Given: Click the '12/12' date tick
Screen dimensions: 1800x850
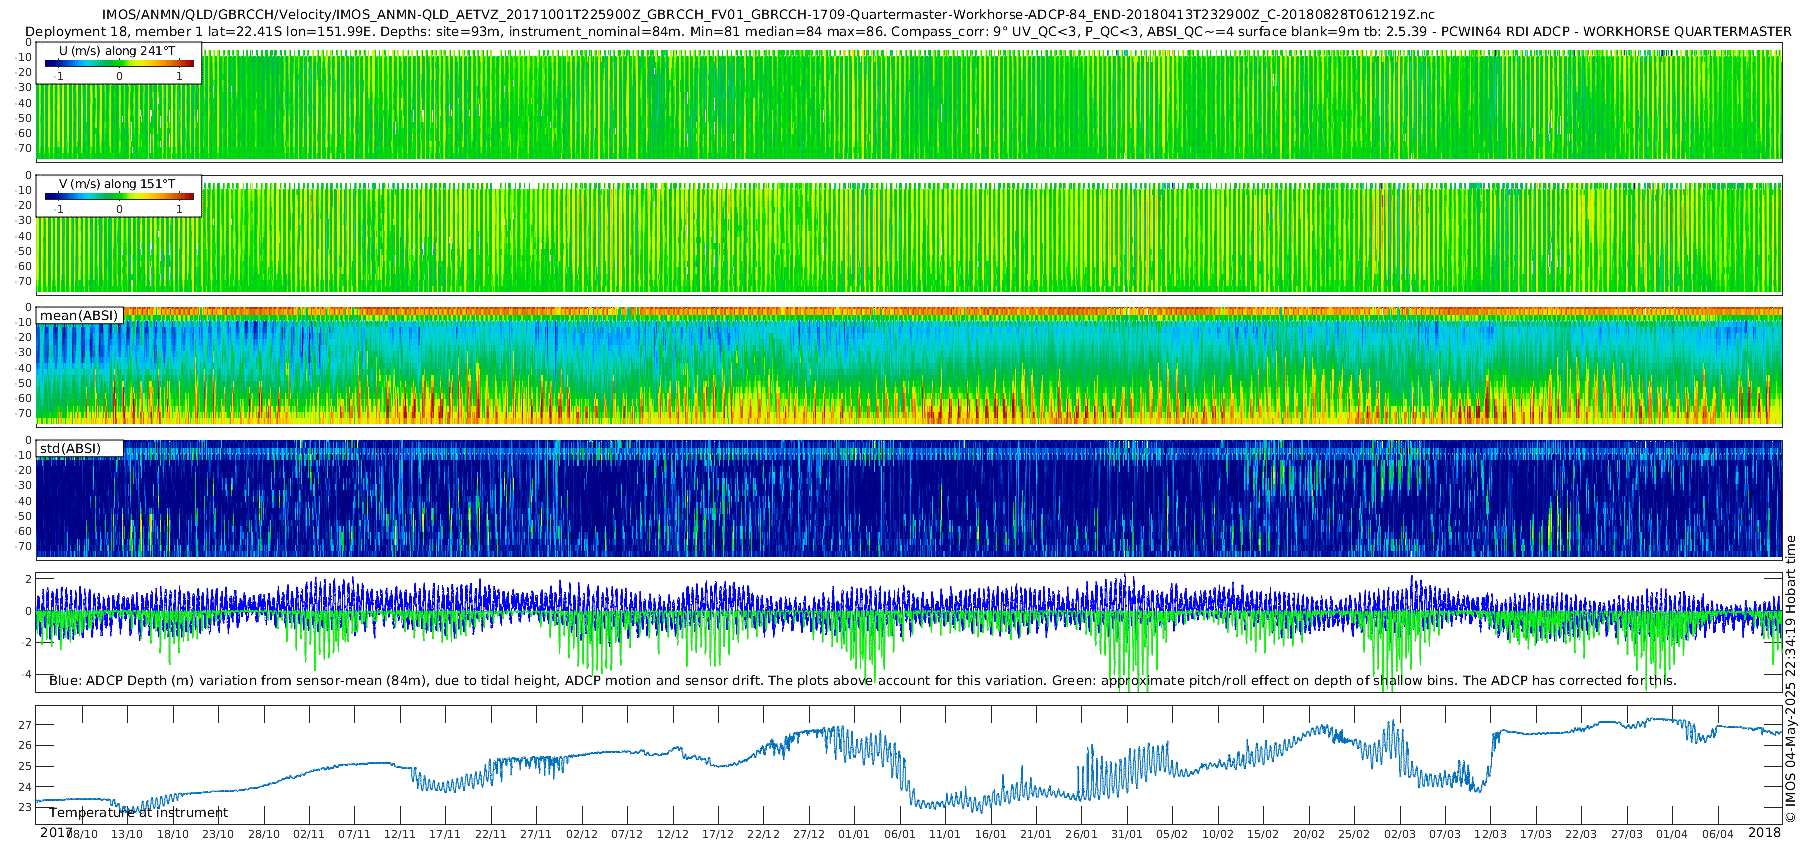Looking at the screenshot, I should (673, 835).
